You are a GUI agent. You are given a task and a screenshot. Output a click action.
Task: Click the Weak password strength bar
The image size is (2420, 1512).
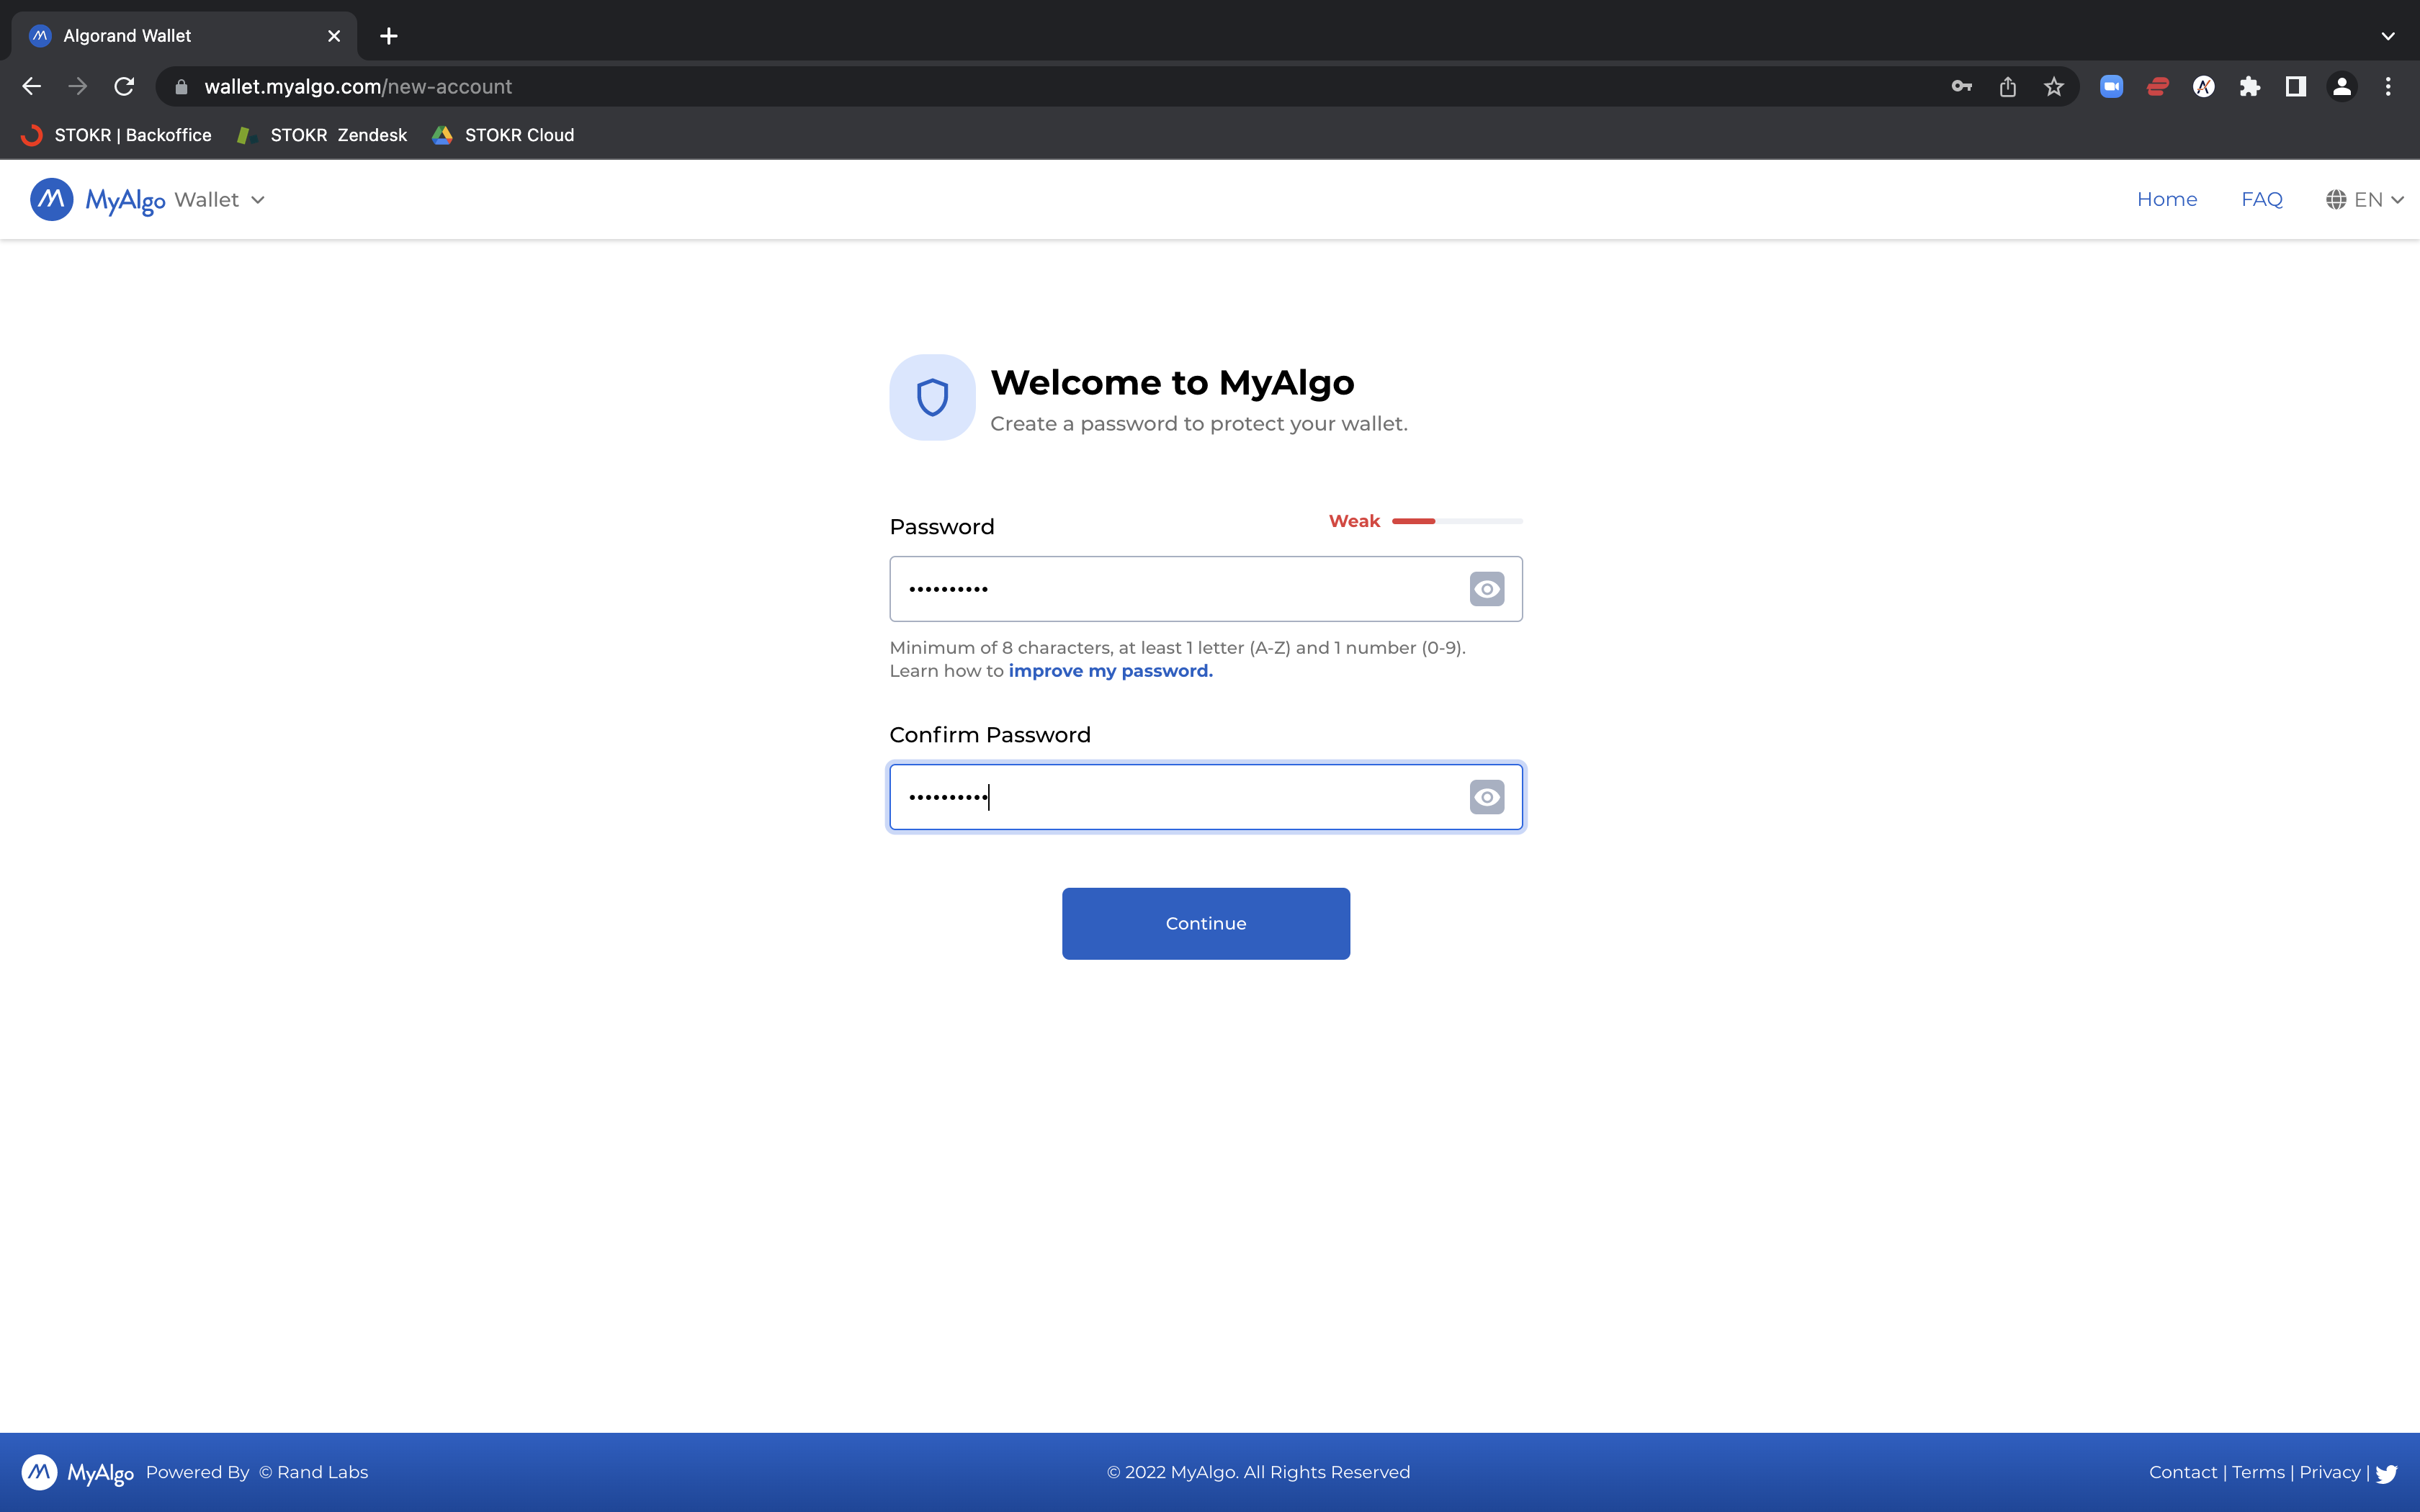(x=1456, y=521)
